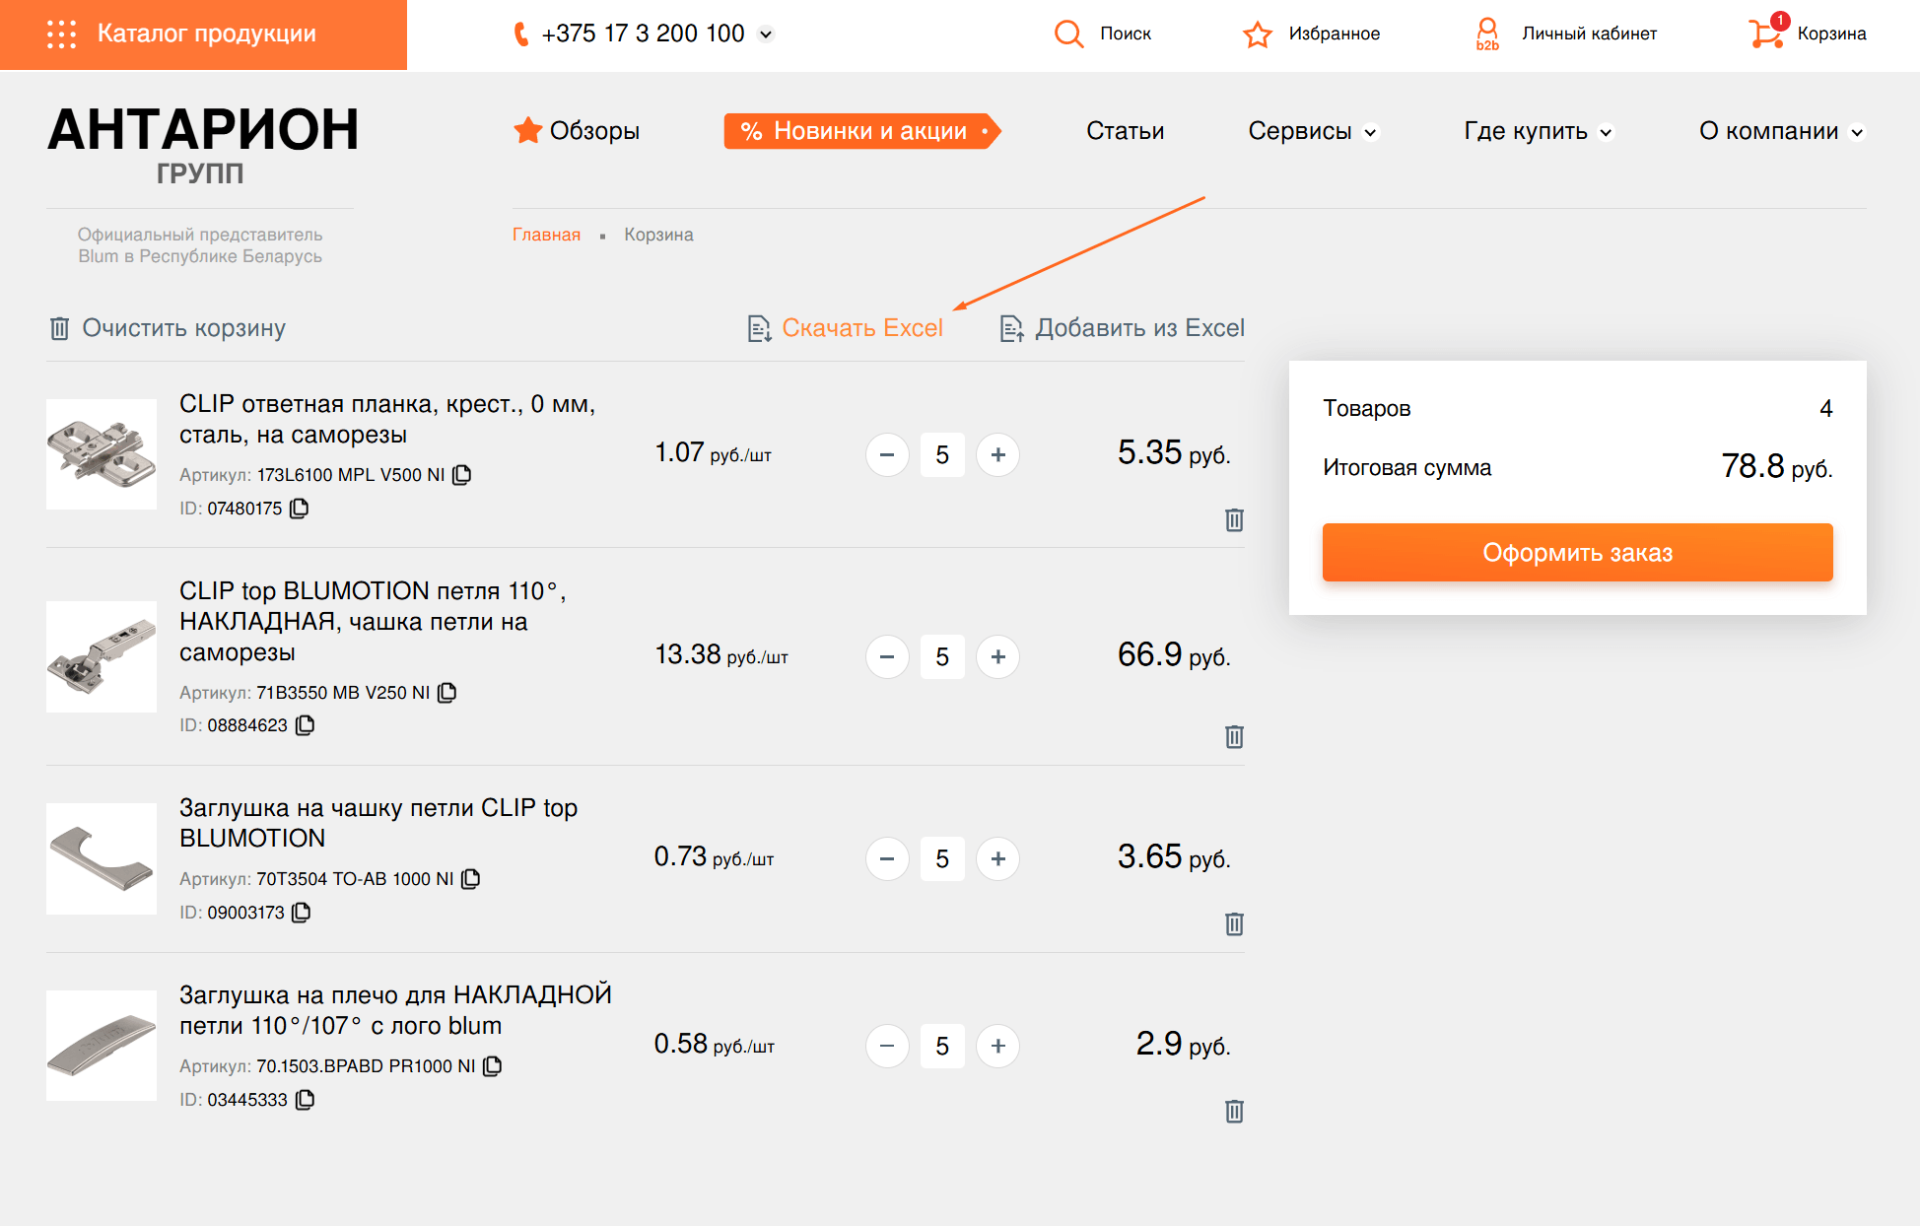Decrease quantity of Заглушка на чашку
1920x1226 pixels.
(887, 859)
